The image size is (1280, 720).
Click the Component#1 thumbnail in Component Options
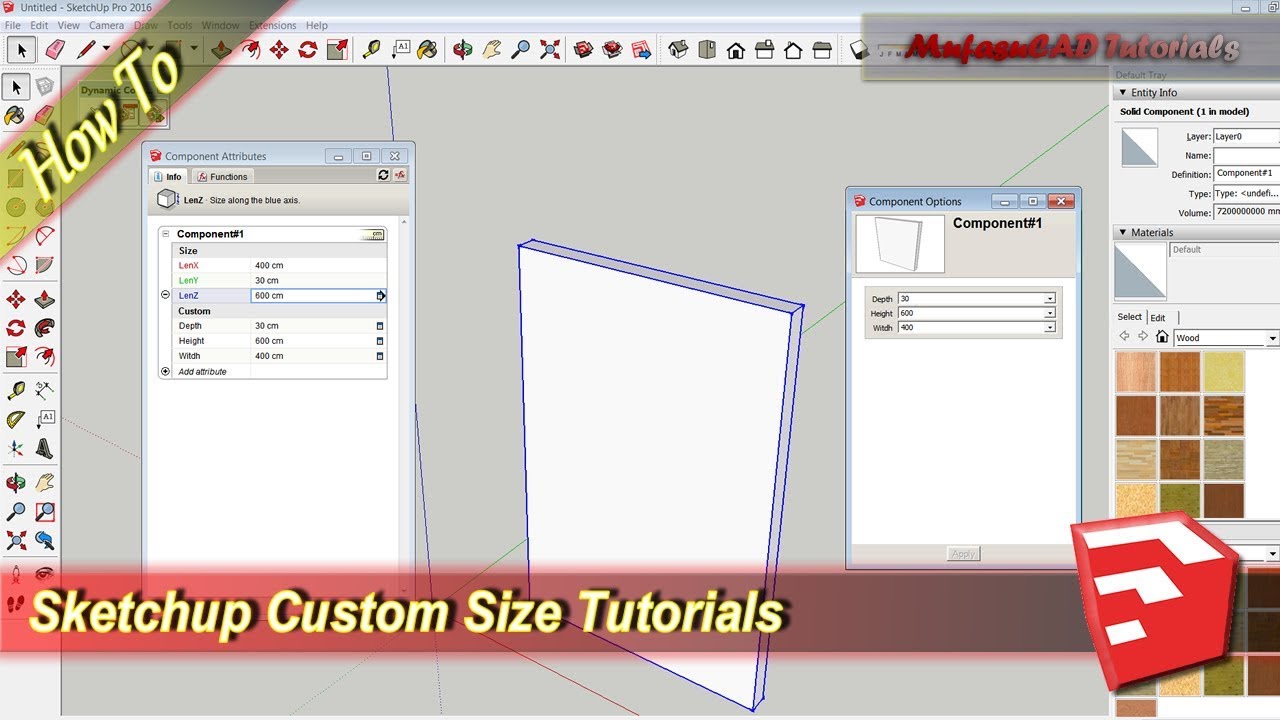900,244
